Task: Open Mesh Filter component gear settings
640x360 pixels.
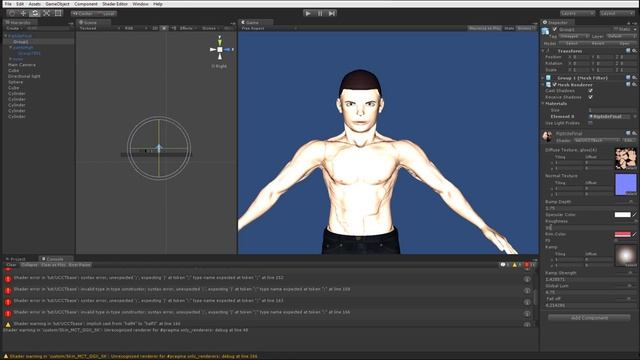Action: [x=634, y=78]
